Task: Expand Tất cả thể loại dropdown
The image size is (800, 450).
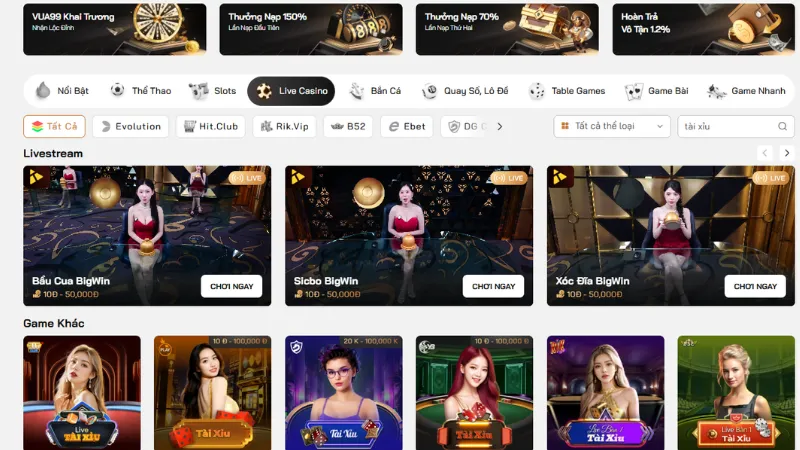Action: click(x=612, y=127)
